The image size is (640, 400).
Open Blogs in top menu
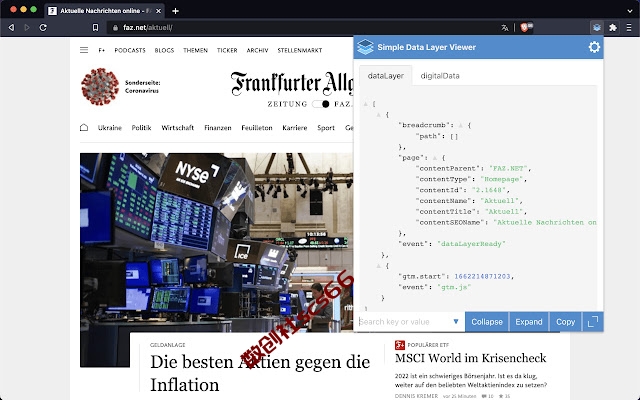(x=164, y=50)
